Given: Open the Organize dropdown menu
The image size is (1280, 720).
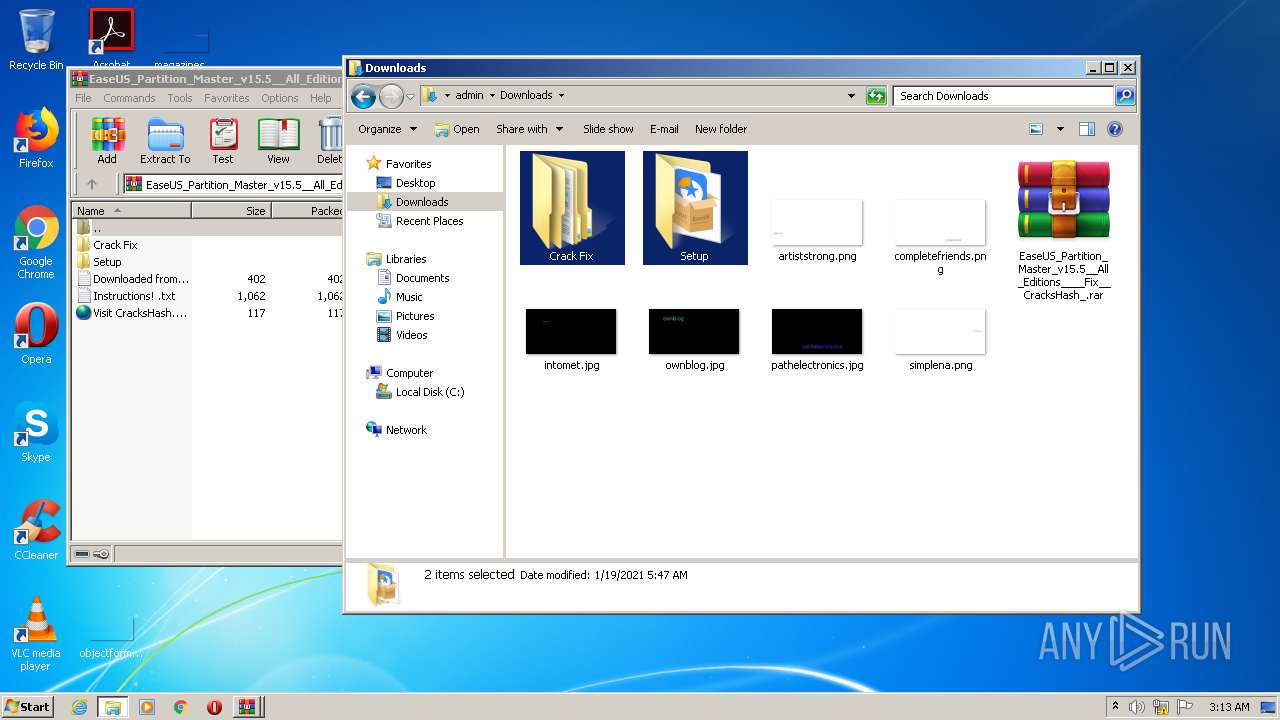Looking at the screenshot, I should tap(387, 129).
